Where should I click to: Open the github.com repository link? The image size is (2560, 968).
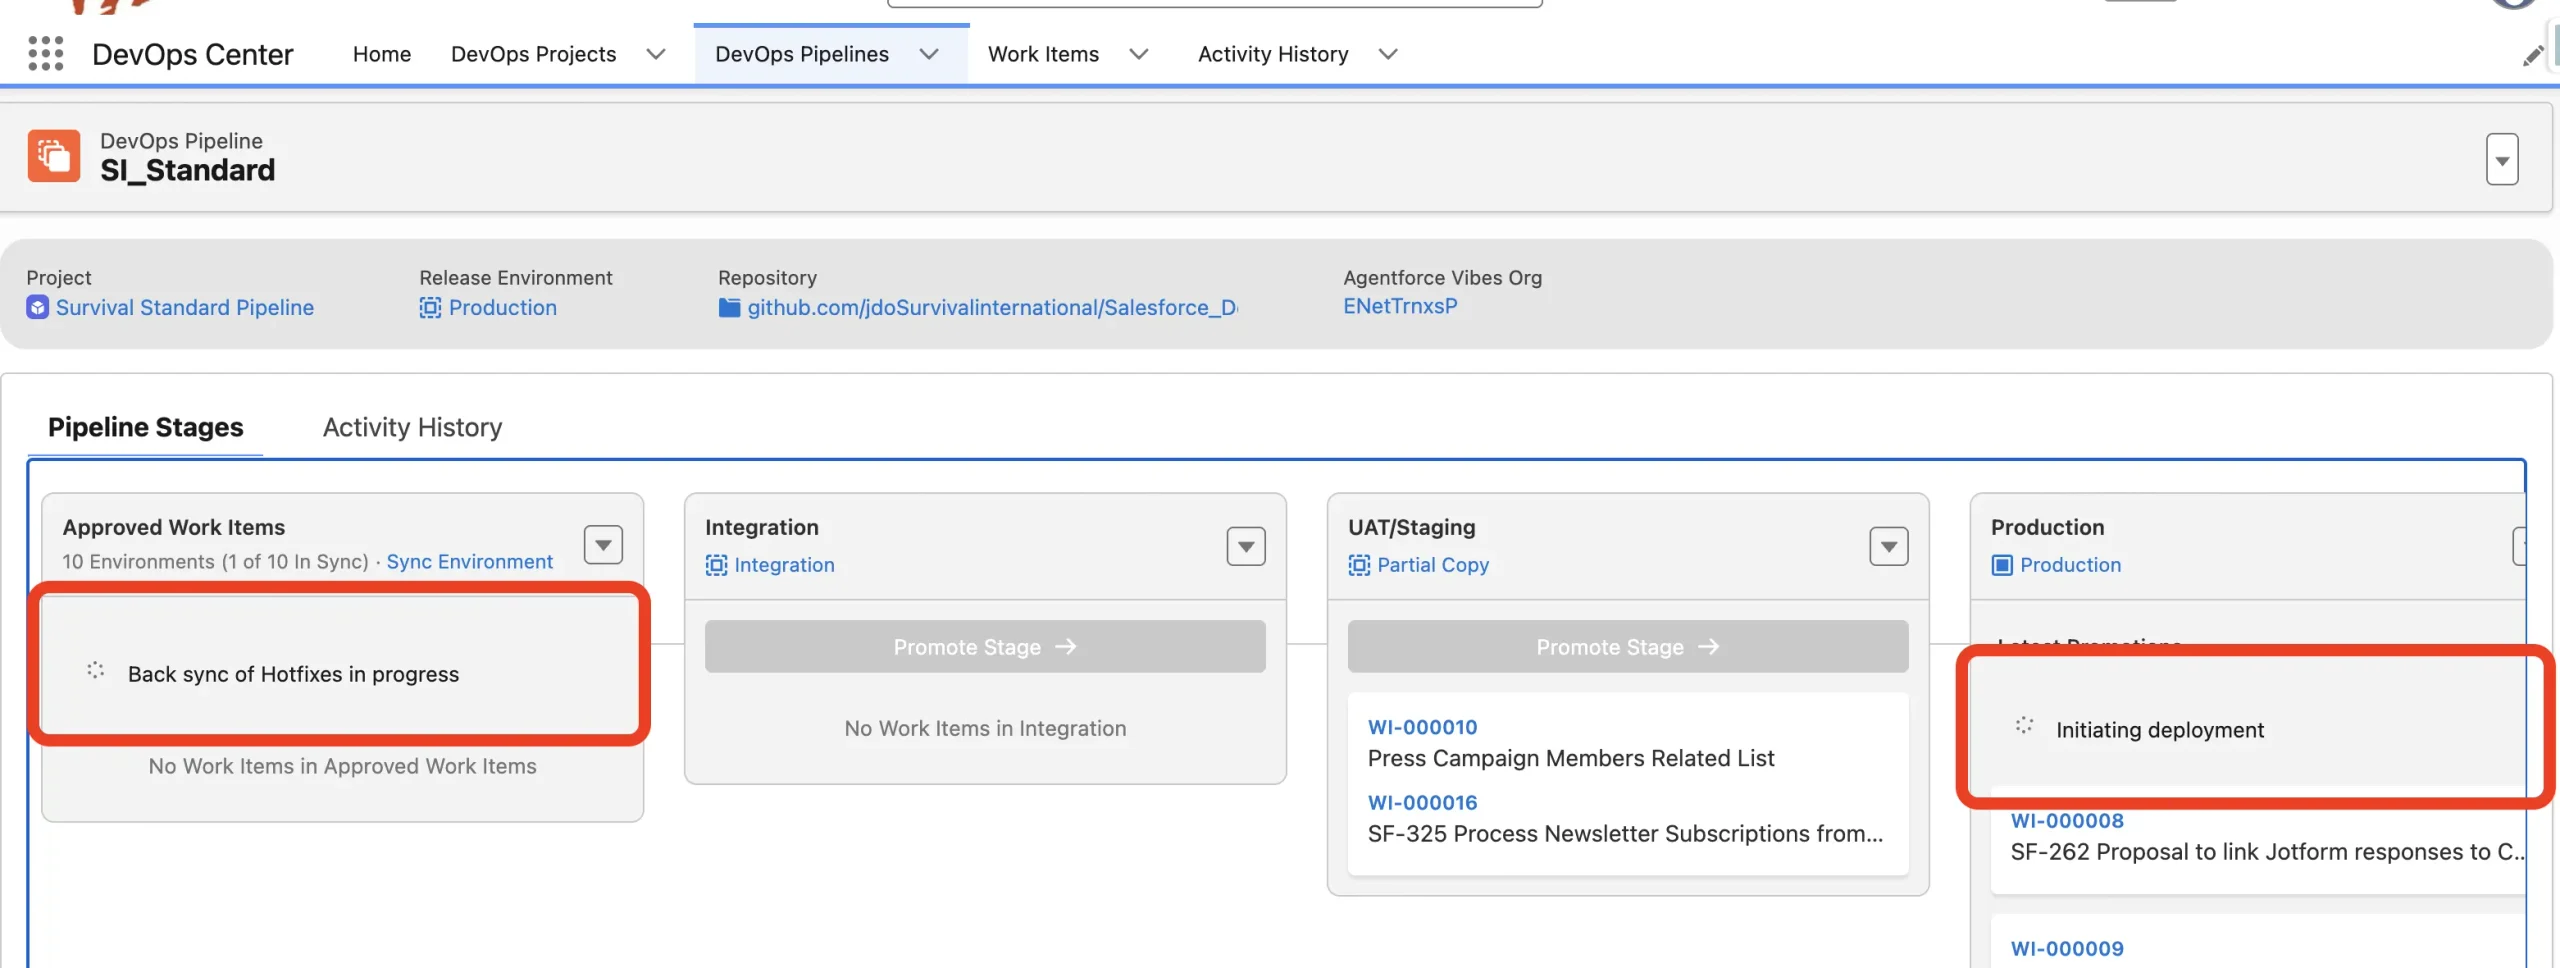[x=992, y=307]
